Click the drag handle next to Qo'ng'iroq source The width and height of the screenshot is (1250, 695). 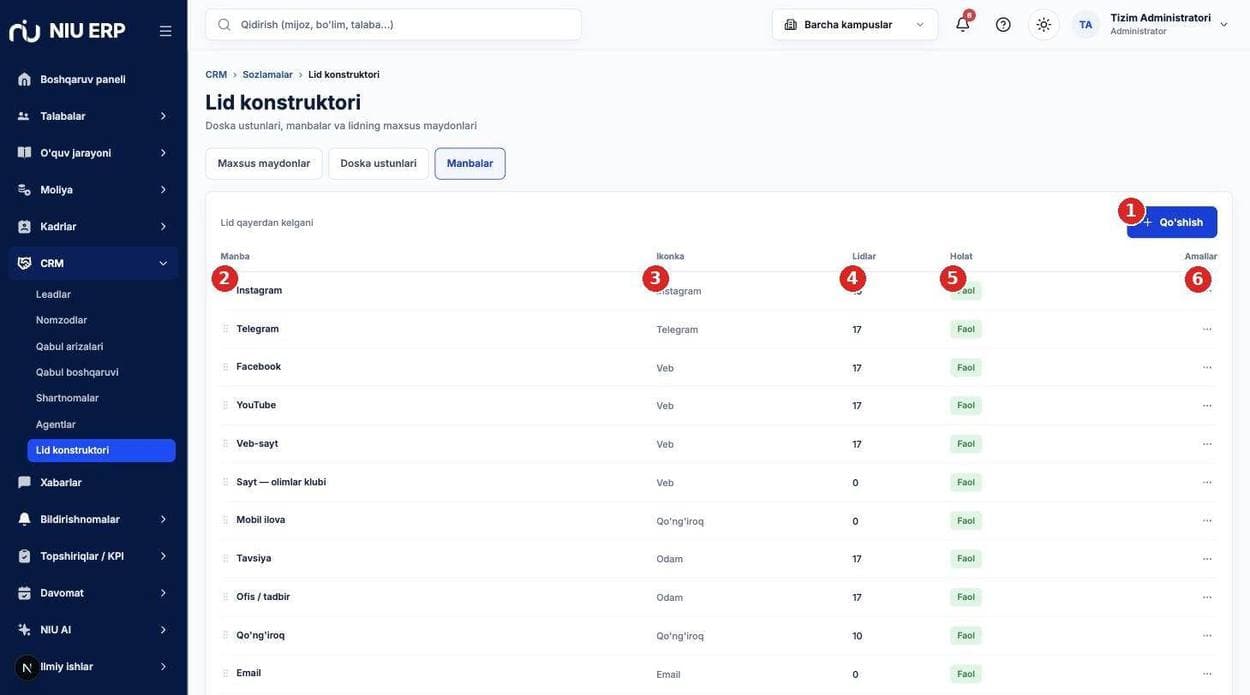tap(225, 635)
